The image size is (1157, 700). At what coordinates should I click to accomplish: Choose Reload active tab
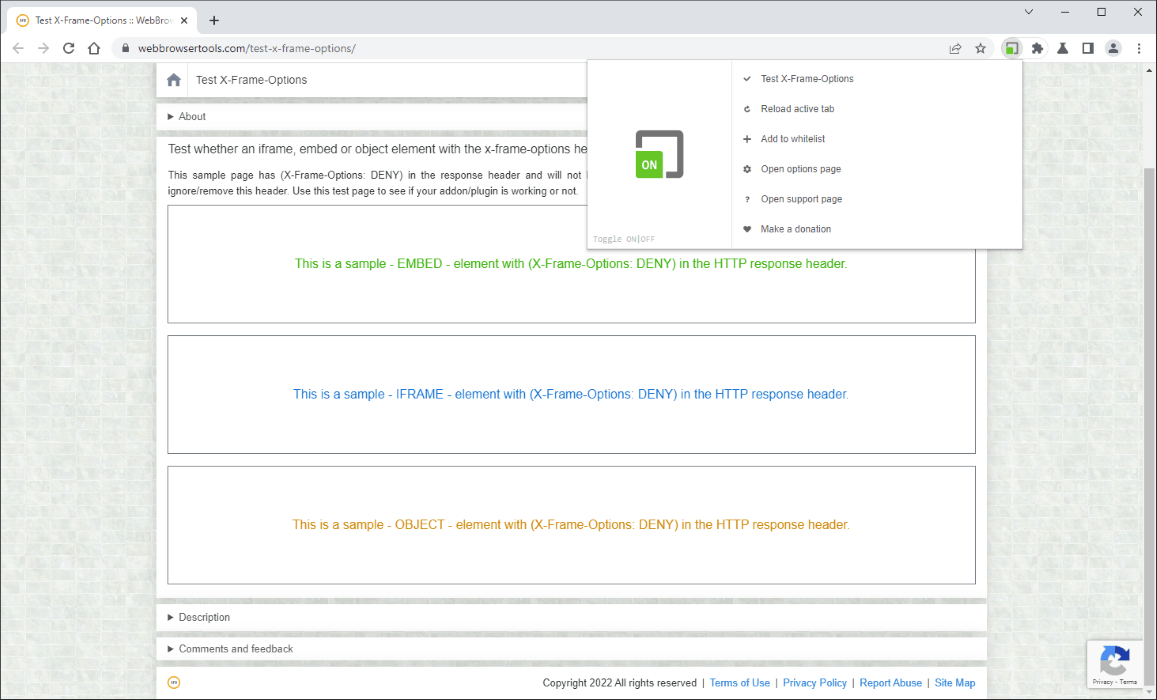pos(797,108)
